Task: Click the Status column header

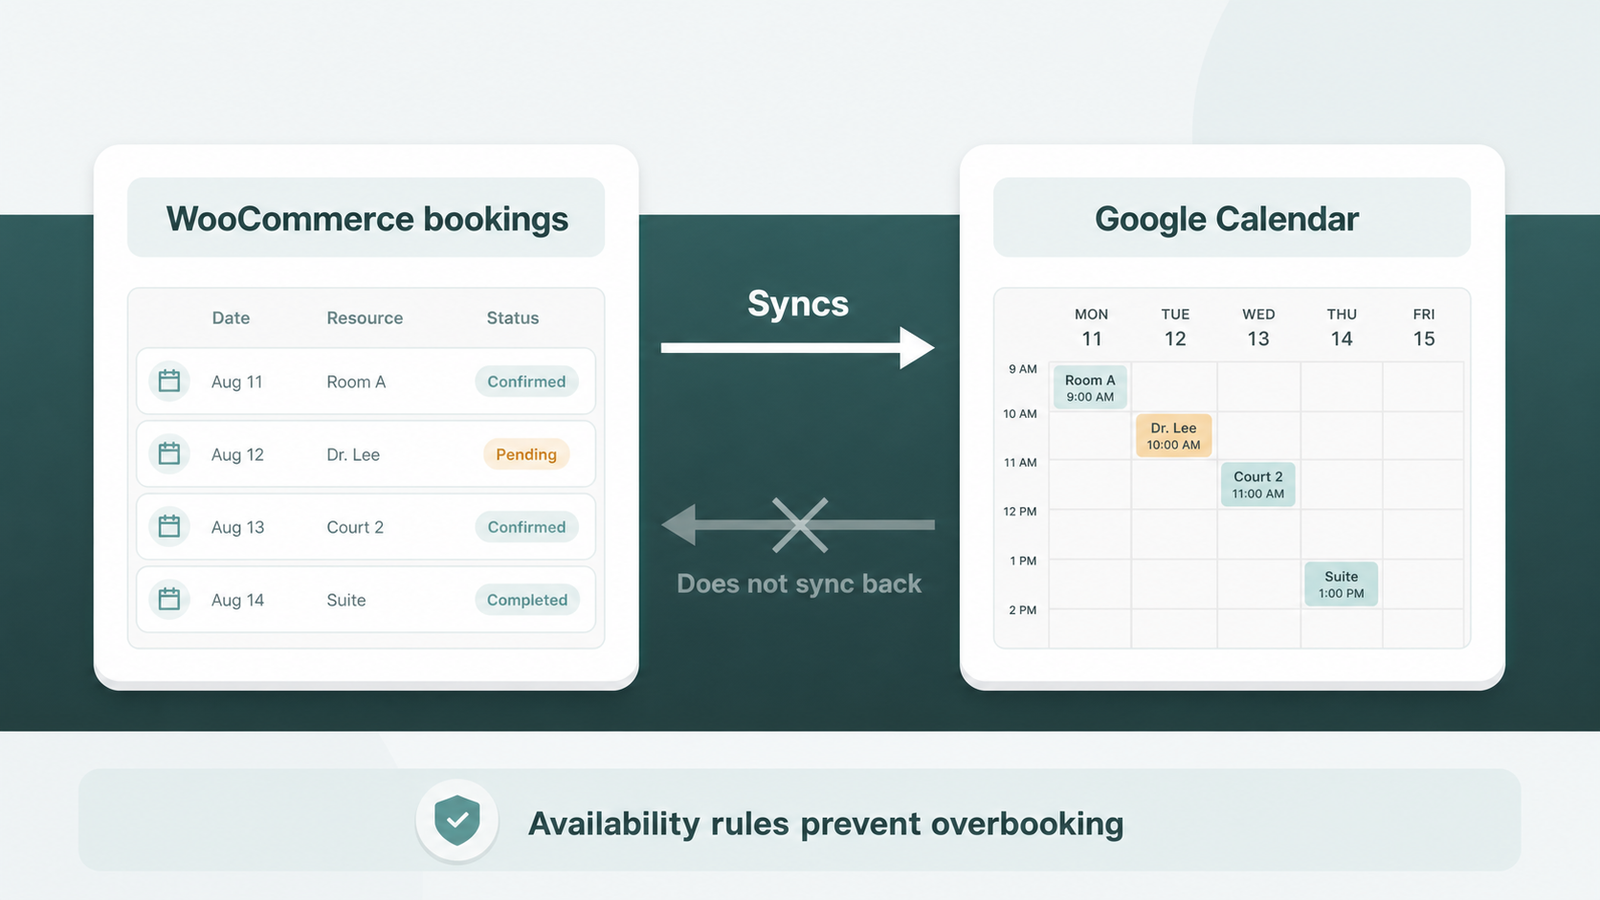Action: click(x=513, y=318)
